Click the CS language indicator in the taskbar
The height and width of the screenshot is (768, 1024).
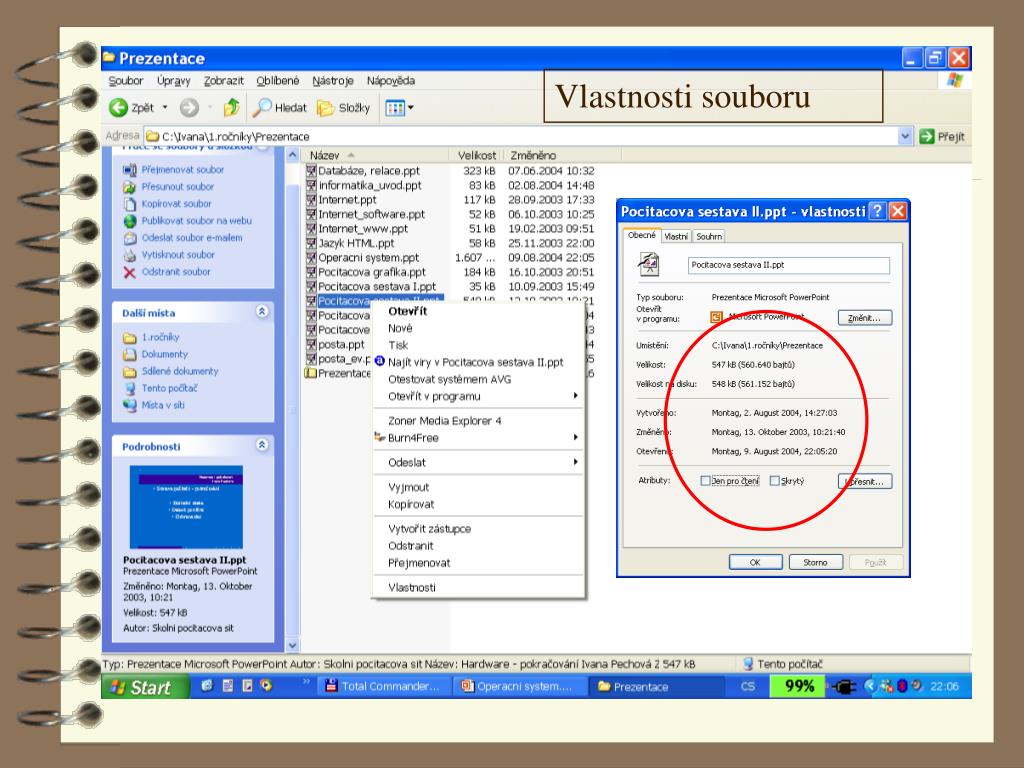coord(748,686)
